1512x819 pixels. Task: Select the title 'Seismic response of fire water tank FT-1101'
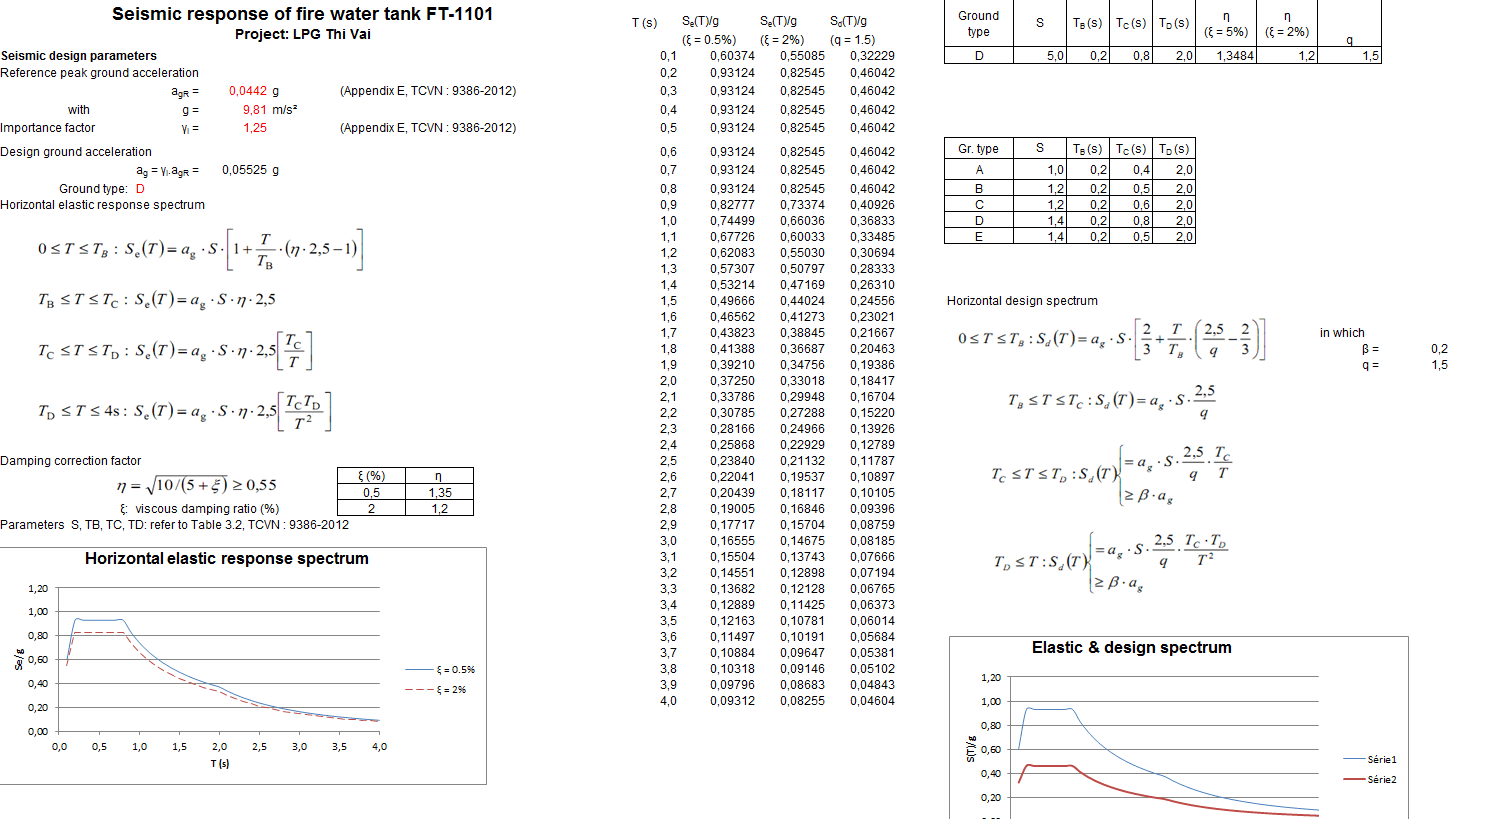coord(302,14)
